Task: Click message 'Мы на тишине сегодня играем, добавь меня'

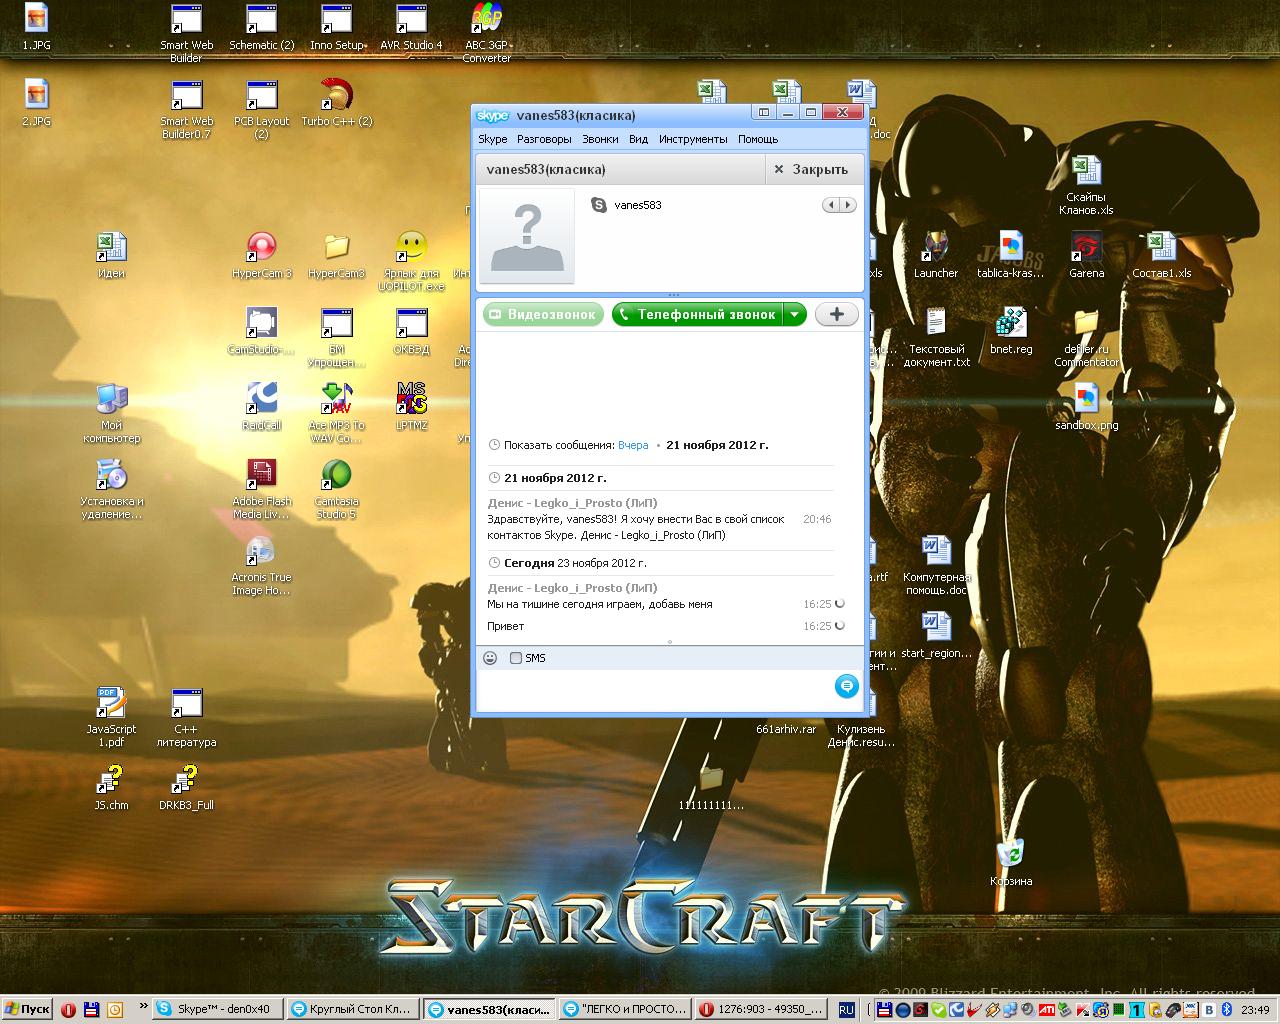Action: pyautogui.click(x=600, y=604)
